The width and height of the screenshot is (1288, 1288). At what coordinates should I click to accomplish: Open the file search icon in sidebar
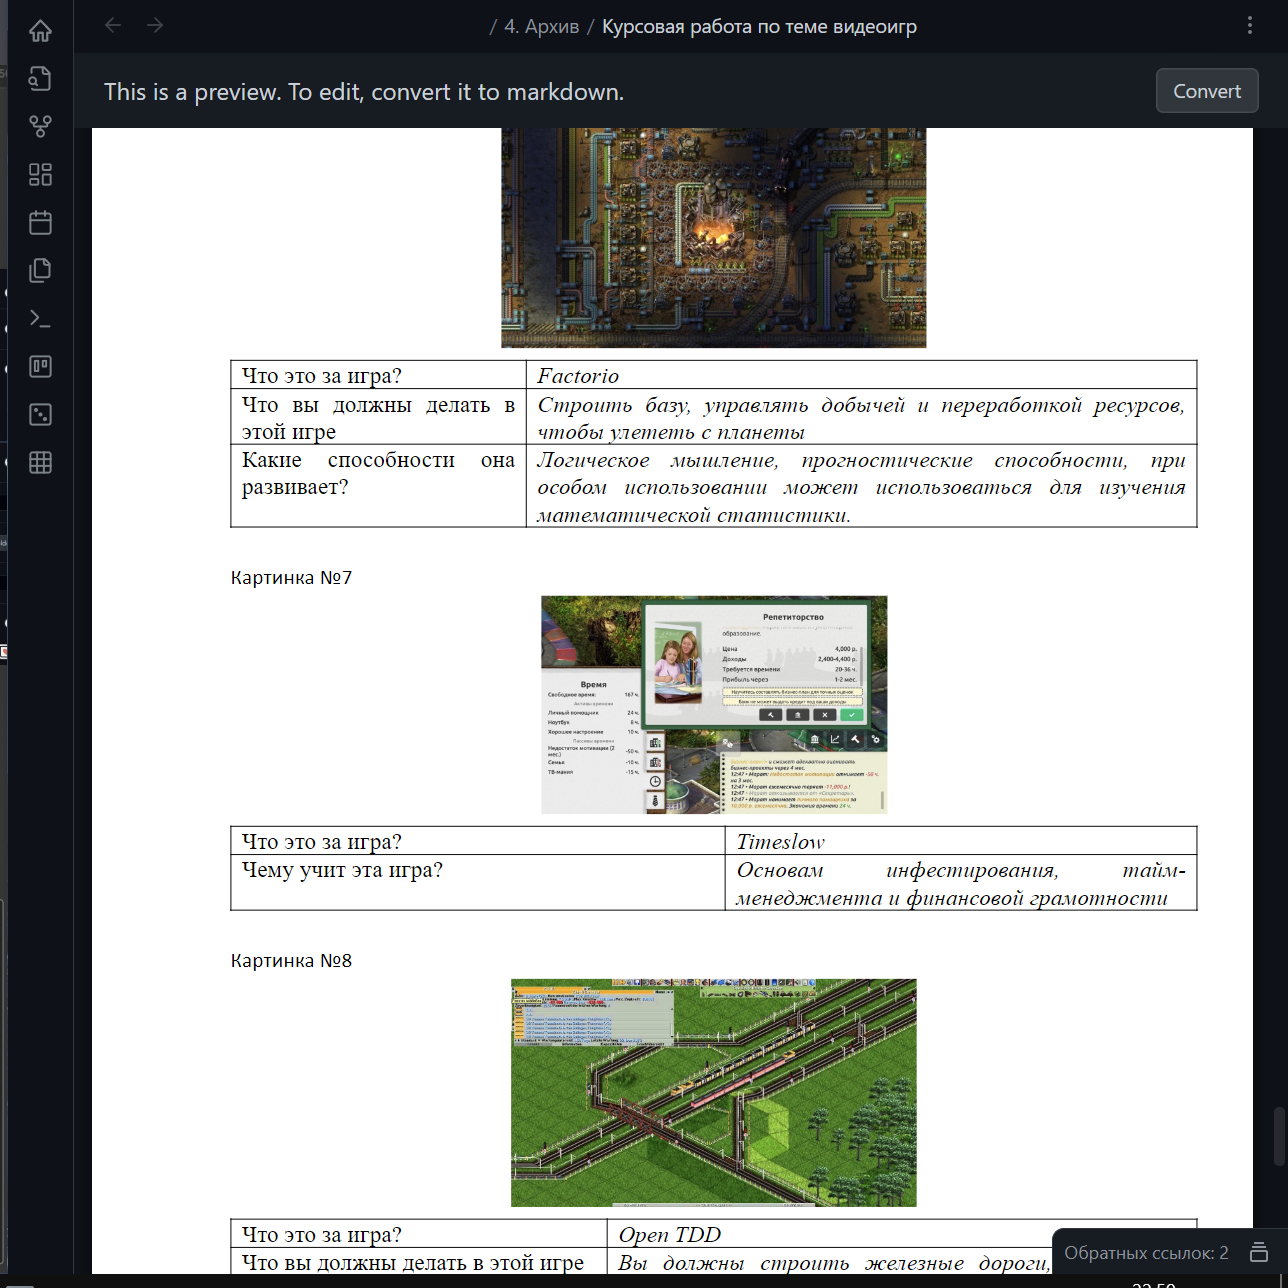tap(40, 79)
